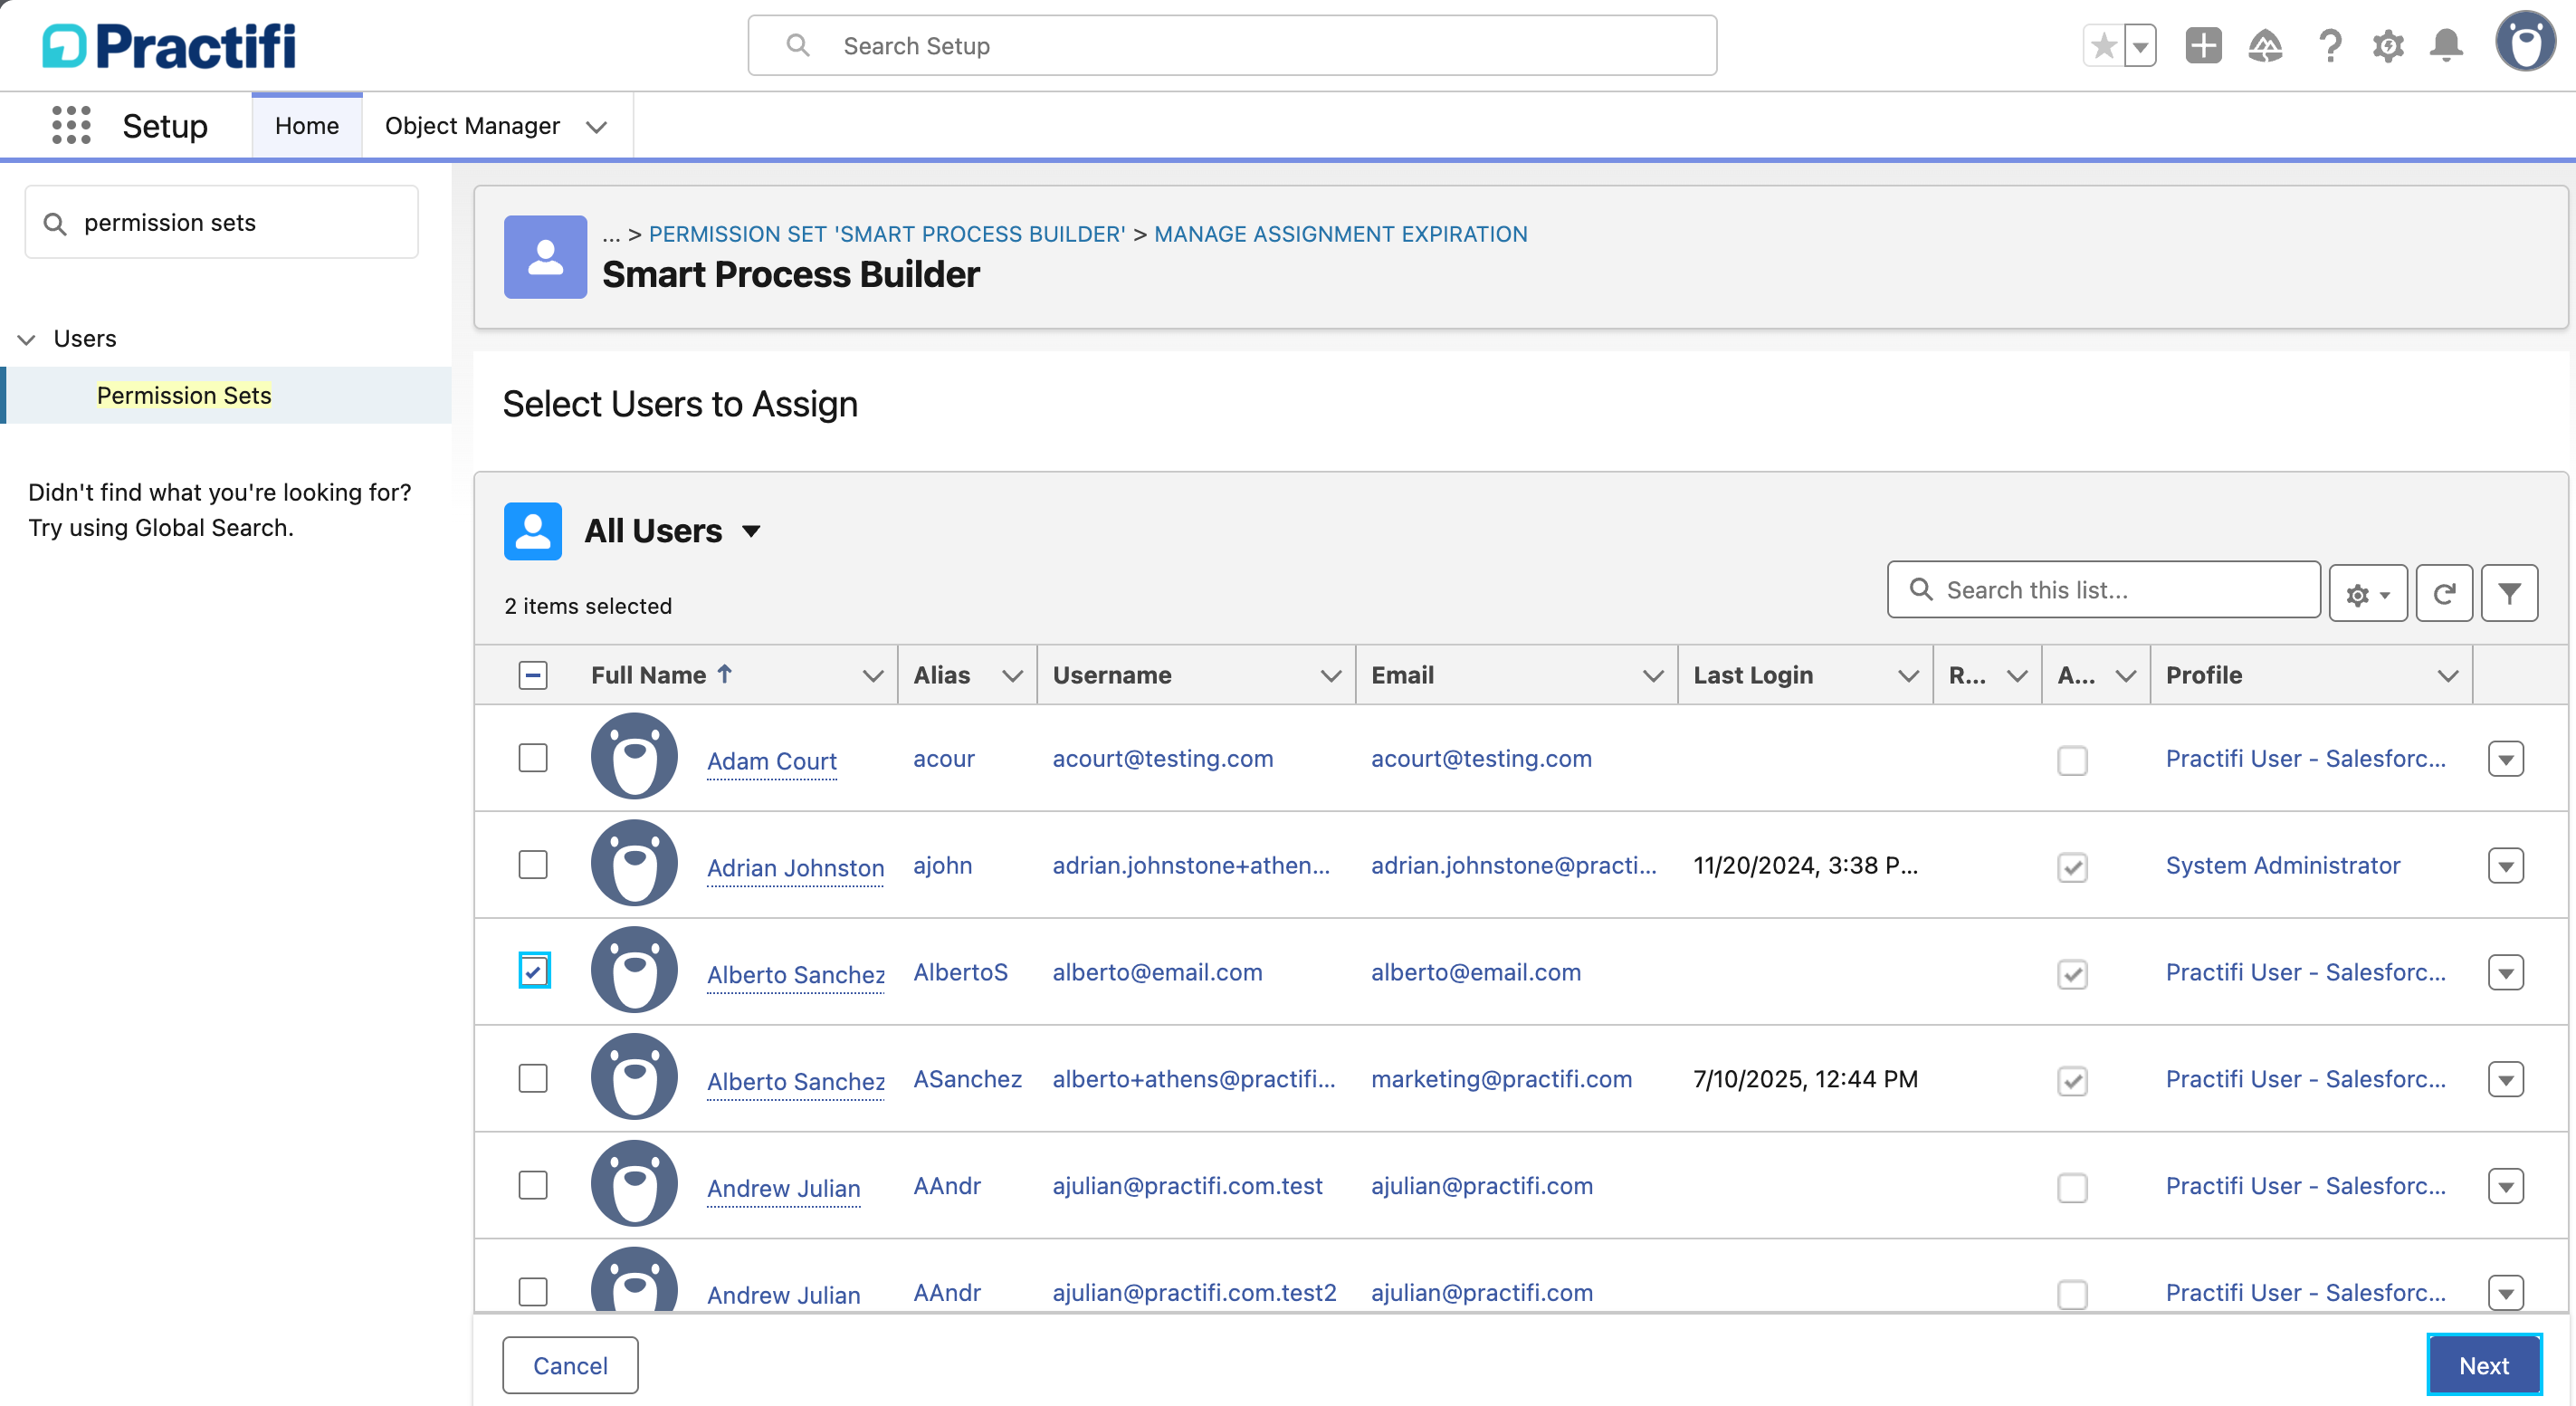Click the Manage Assignment Expiration breadcrumb
Screen dimensions: 2576x1406
pos(1340,234)
